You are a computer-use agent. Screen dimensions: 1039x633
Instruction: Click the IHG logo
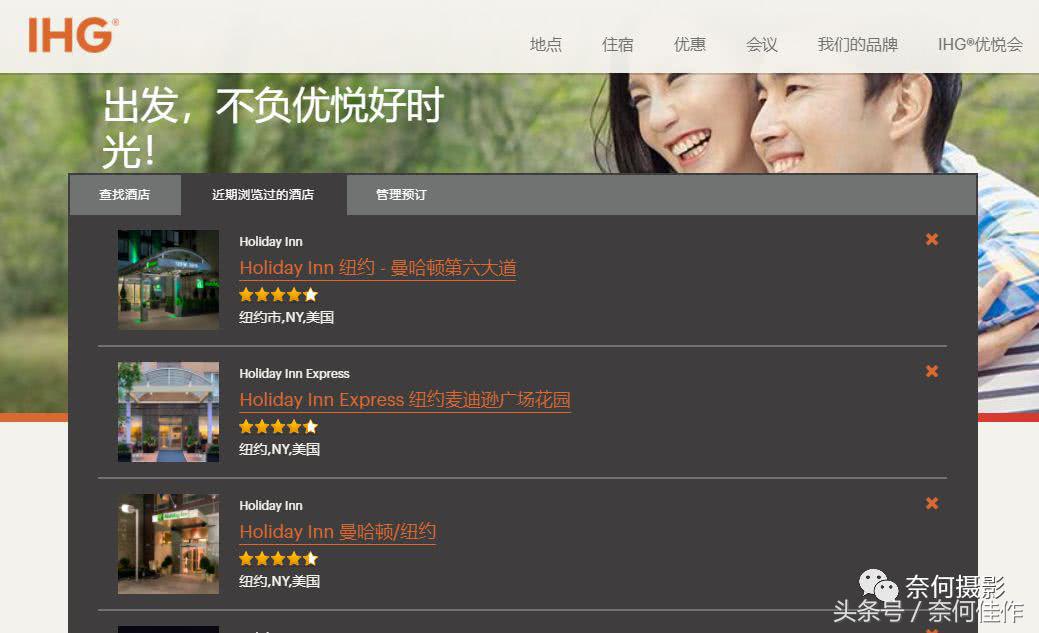click(73, 35)
